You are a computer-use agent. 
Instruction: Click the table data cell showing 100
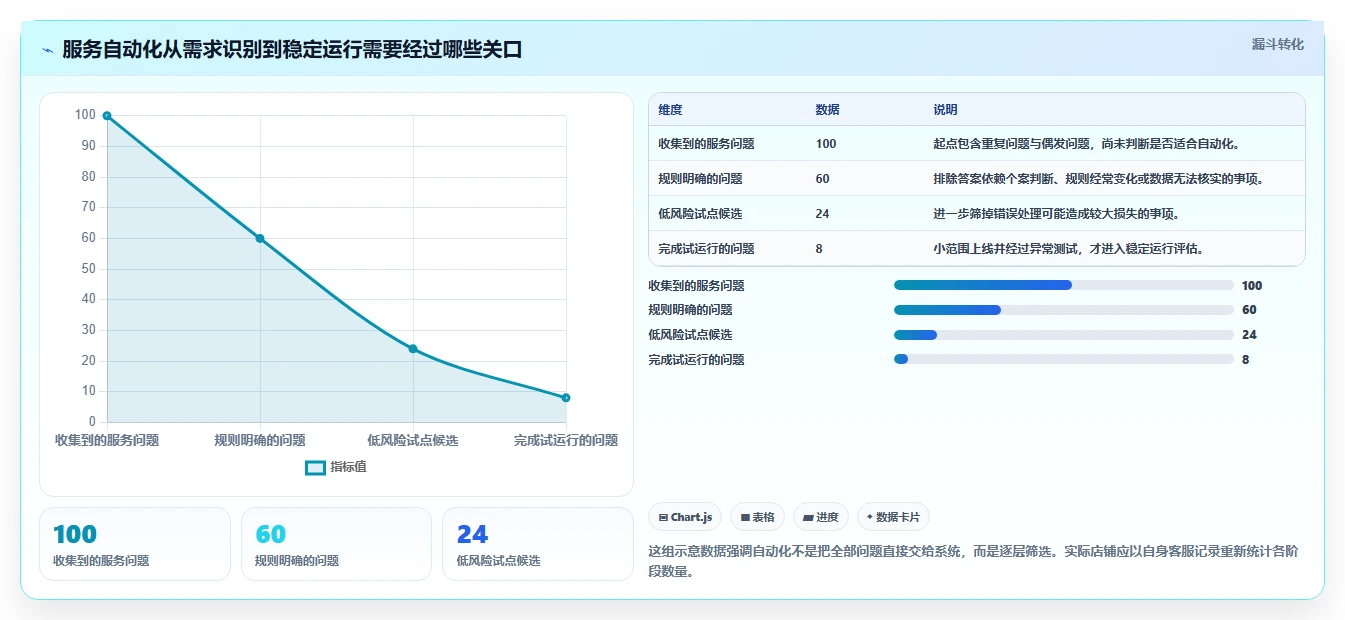[x=826, y=144]
